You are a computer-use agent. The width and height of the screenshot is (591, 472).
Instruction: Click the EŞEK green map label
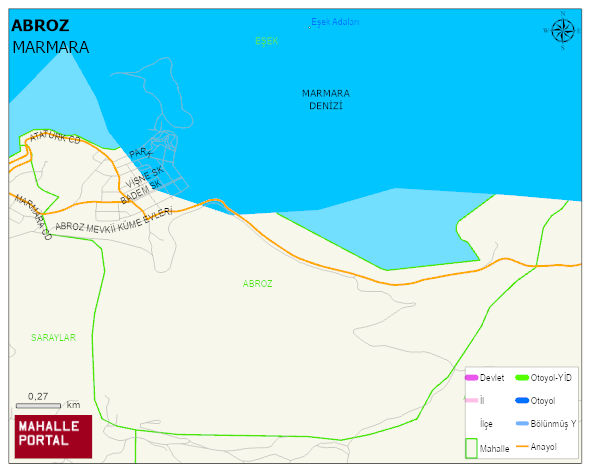(266, 41)
